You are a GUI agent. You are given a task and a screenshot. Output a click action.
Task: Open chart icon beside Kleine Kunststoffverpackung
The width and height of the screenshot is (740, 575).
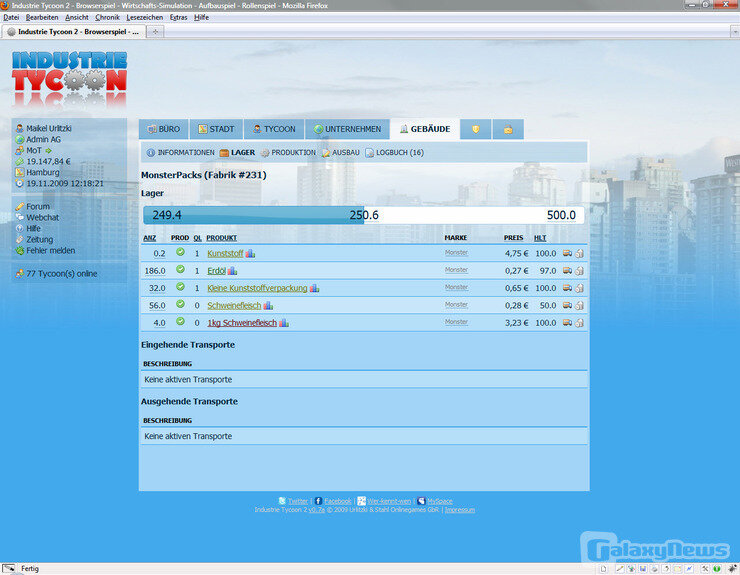pos(314,288)
